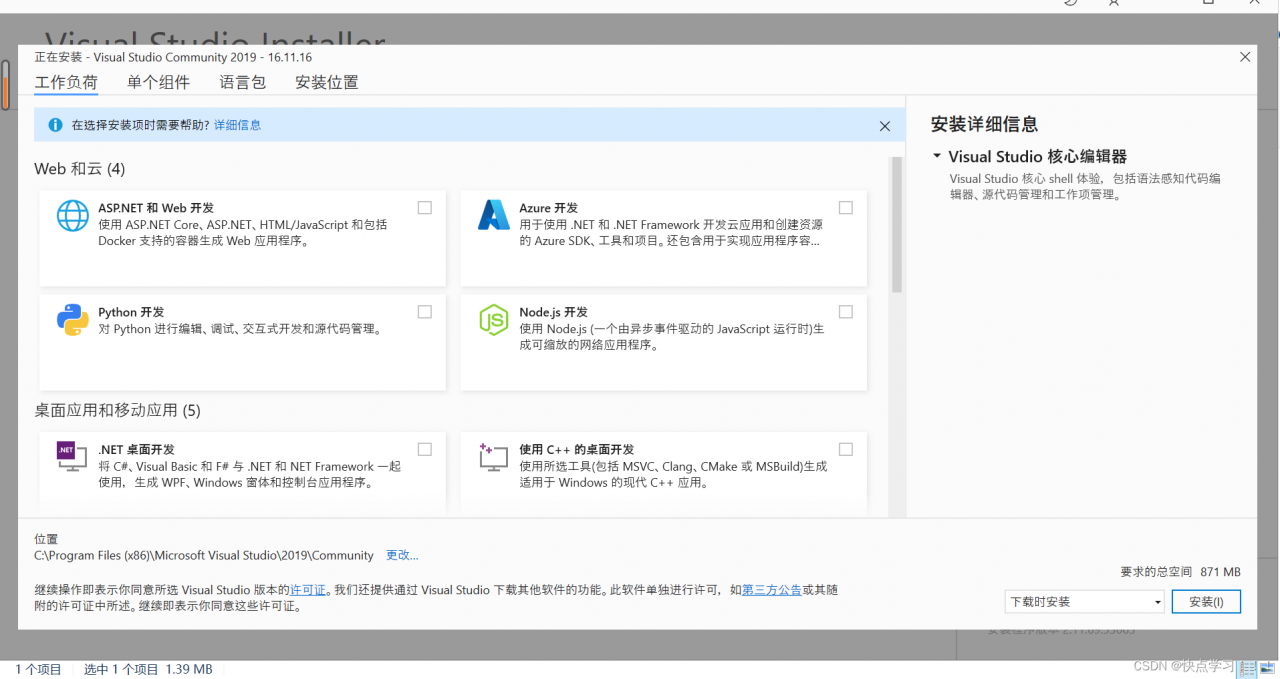Click the '桌面应用和移动应用 (5)' group heading
Screen dimensions: 1280x679
coord(118,410)
